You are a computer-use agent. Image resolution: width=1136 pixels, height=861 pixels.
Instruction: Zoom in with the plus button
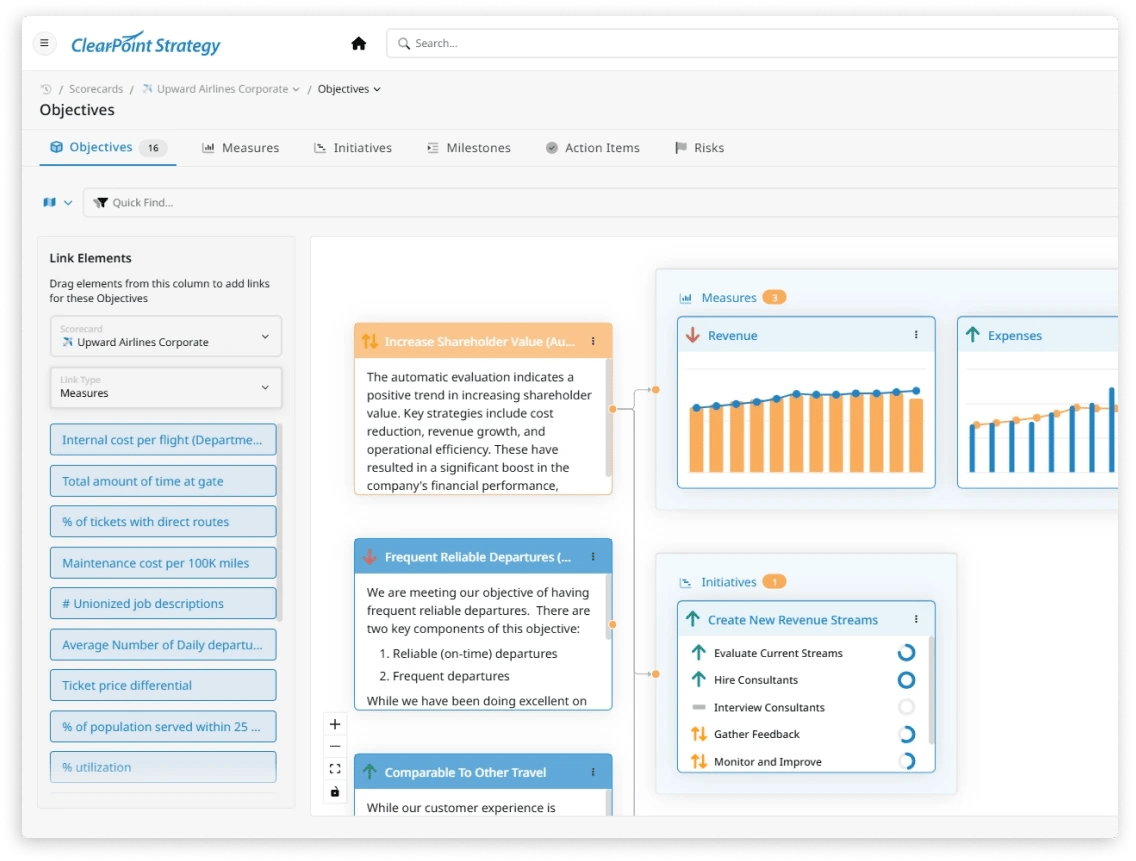(x=335, y=724)
